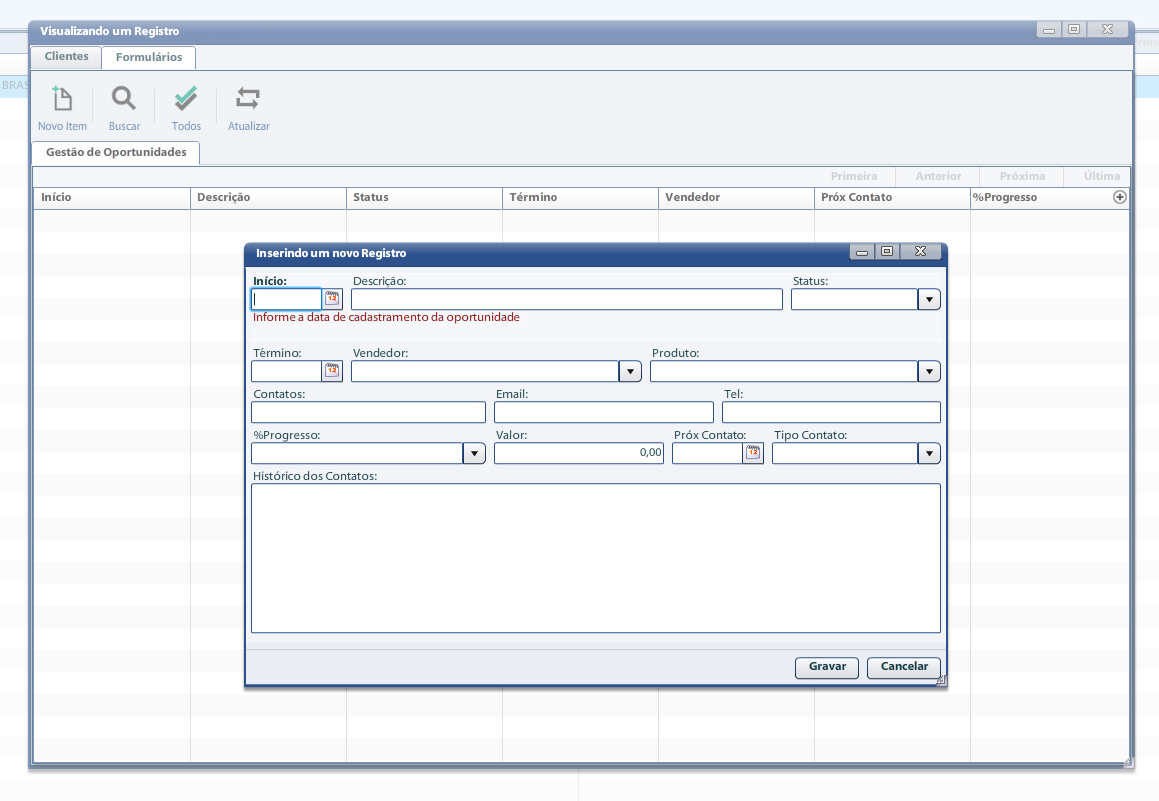This screenshot has height=801, width=1159.
Task: Expand the Vendedor dropdown
Action: (x=630, y=371)
